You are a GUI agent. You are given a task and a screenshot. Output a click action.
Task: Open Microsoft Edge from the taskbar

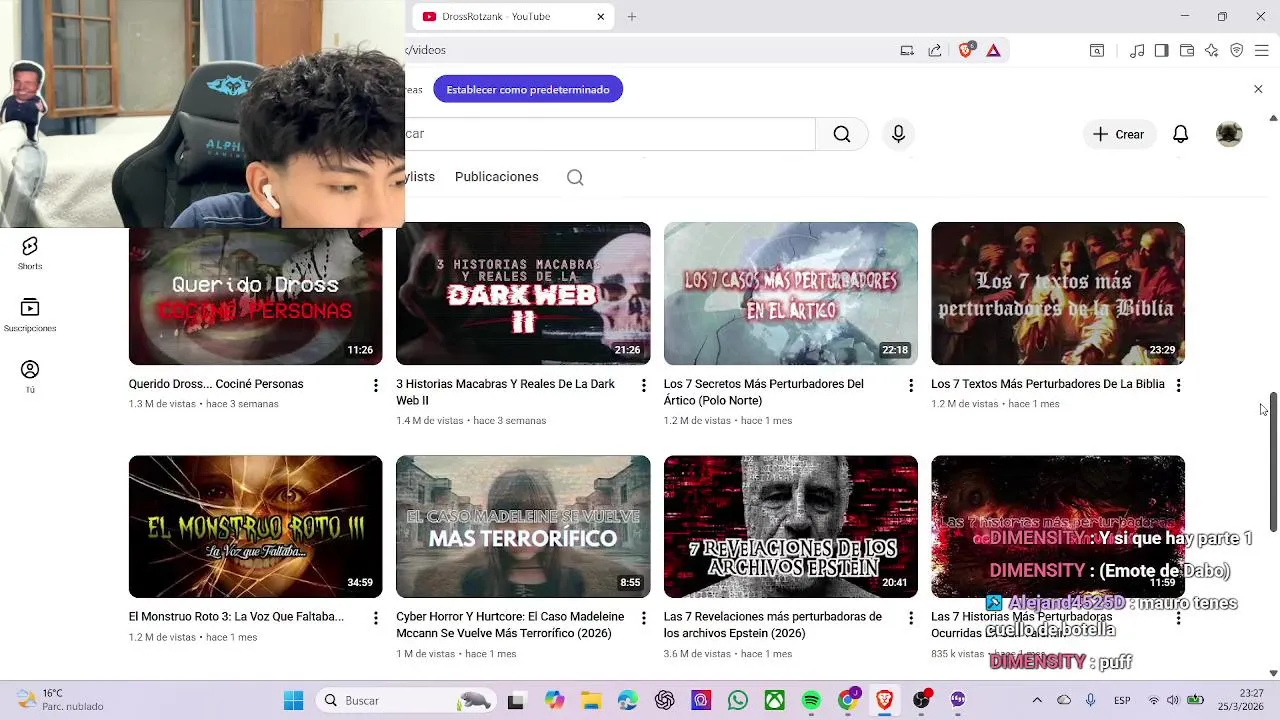[x=628, y=700]
